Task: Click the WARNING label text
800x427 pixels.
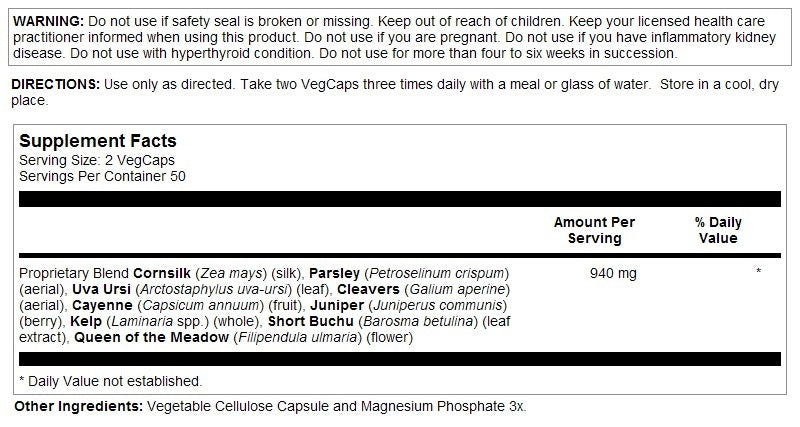Action: pyautogui.click(x=47, y=22)
